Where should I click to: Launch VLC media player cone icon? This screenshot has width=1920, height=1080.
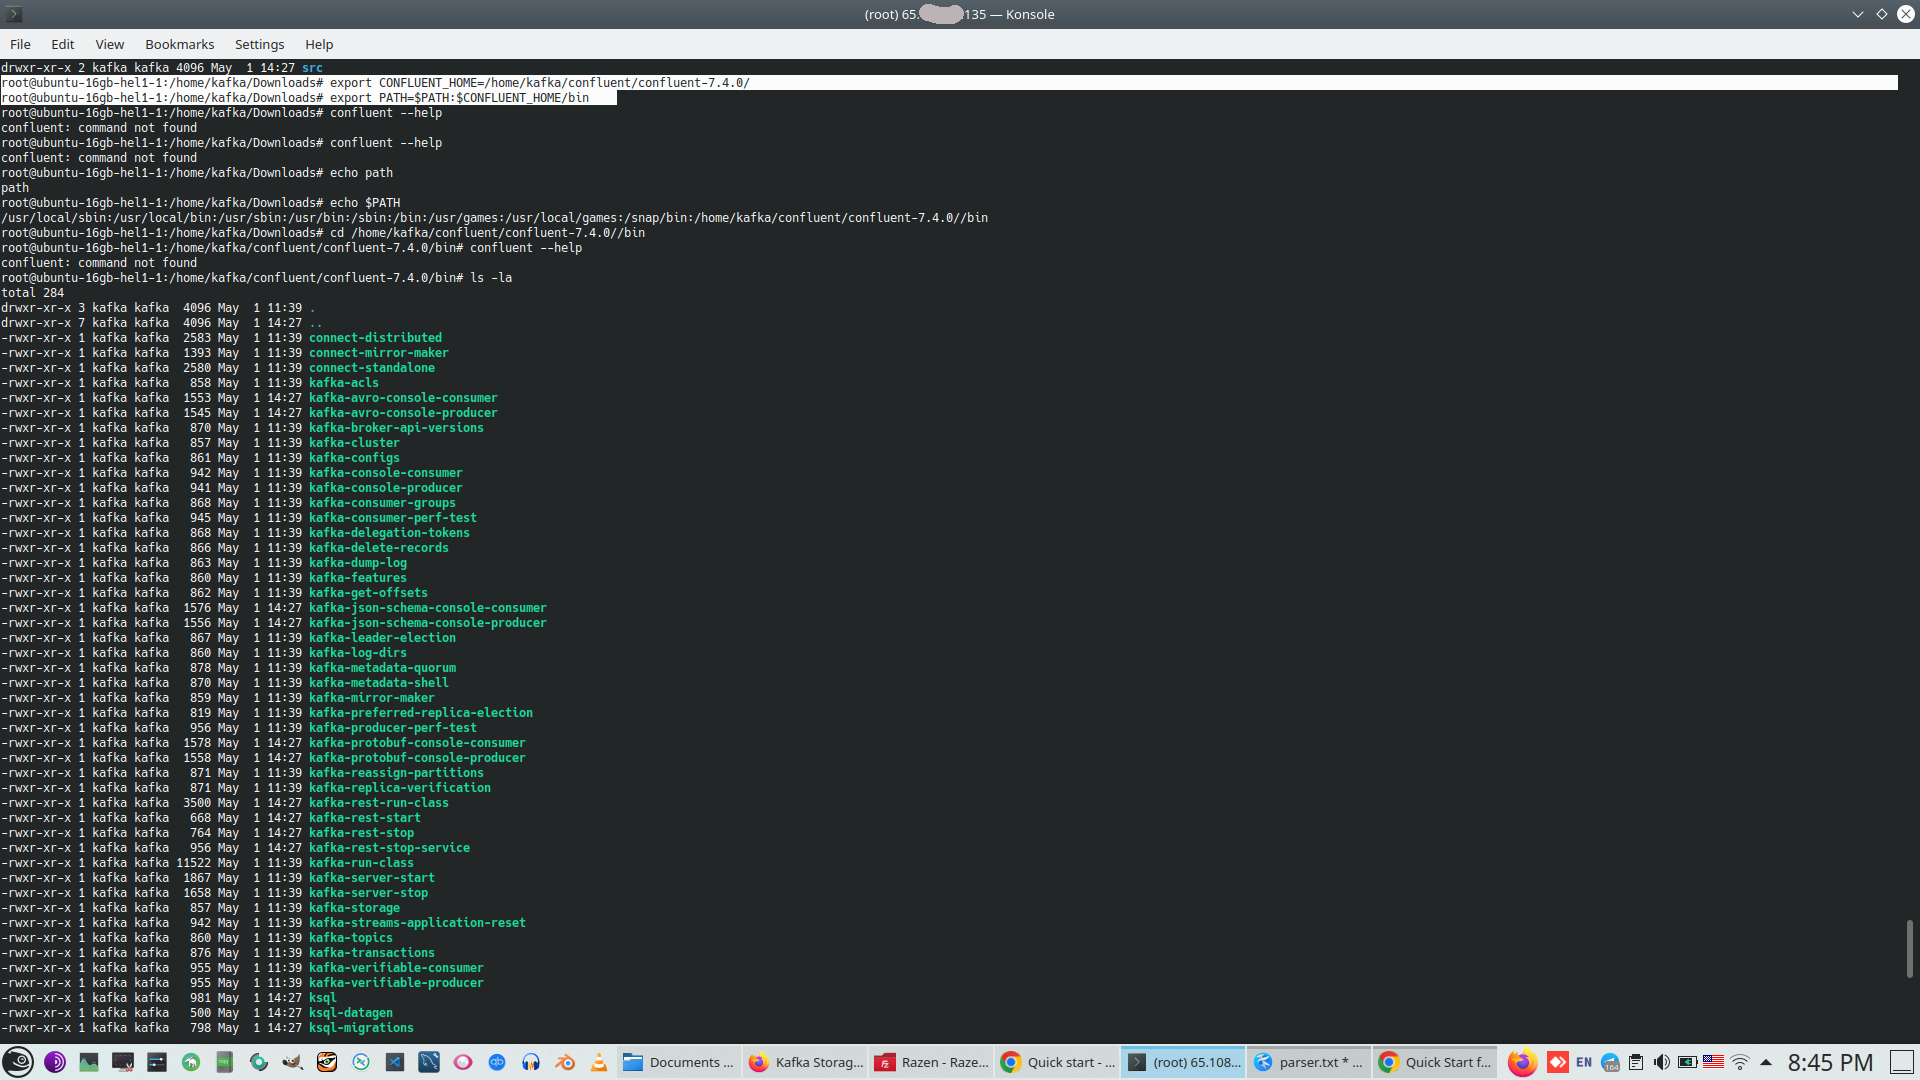tap(599, 1062)
